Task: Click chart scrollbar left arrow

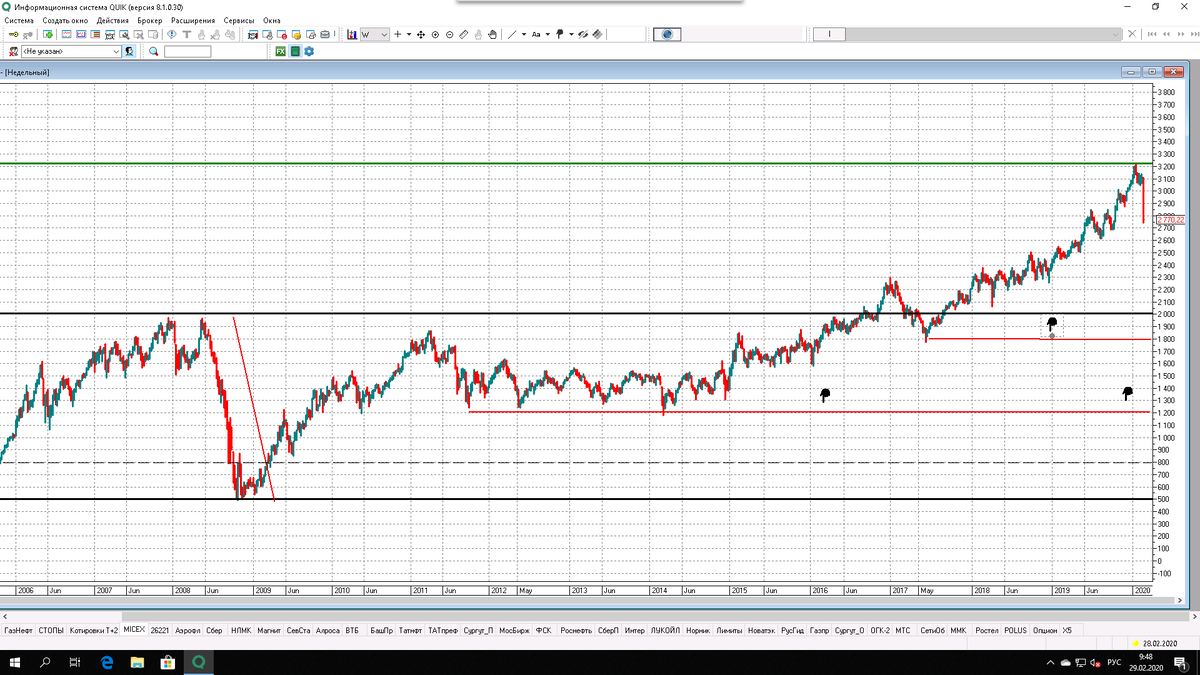Action: pyautogui.click(x=5, y=615)
